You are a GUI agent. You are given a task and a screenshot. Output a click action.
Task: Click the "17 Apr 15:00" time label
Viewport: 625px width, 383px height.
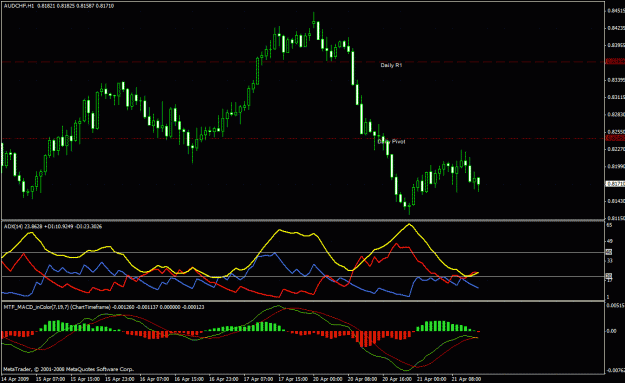click(293, 379)
